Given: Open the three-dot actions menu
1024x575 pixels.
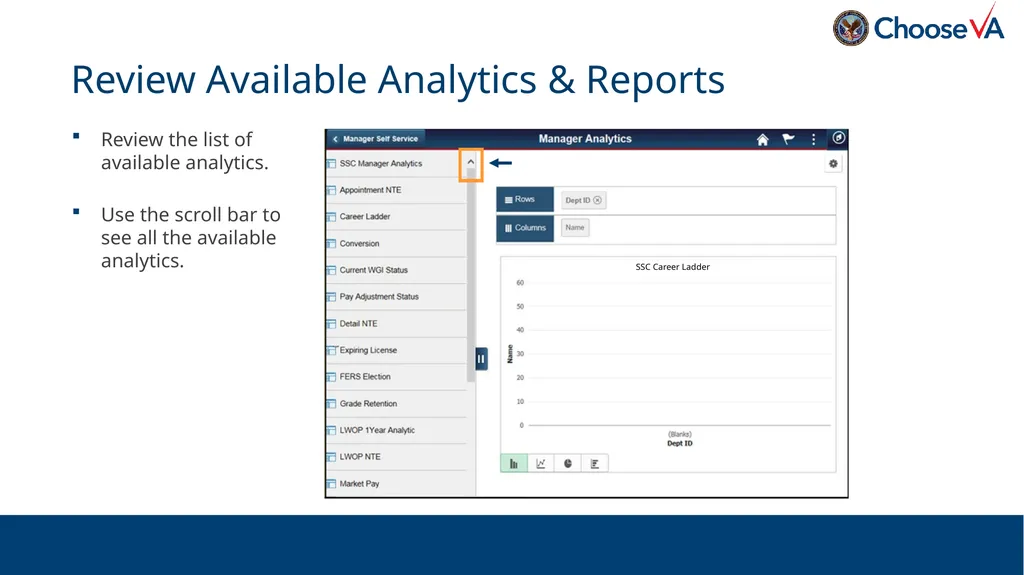Looking at the screenshot, I should click(813, 139).
